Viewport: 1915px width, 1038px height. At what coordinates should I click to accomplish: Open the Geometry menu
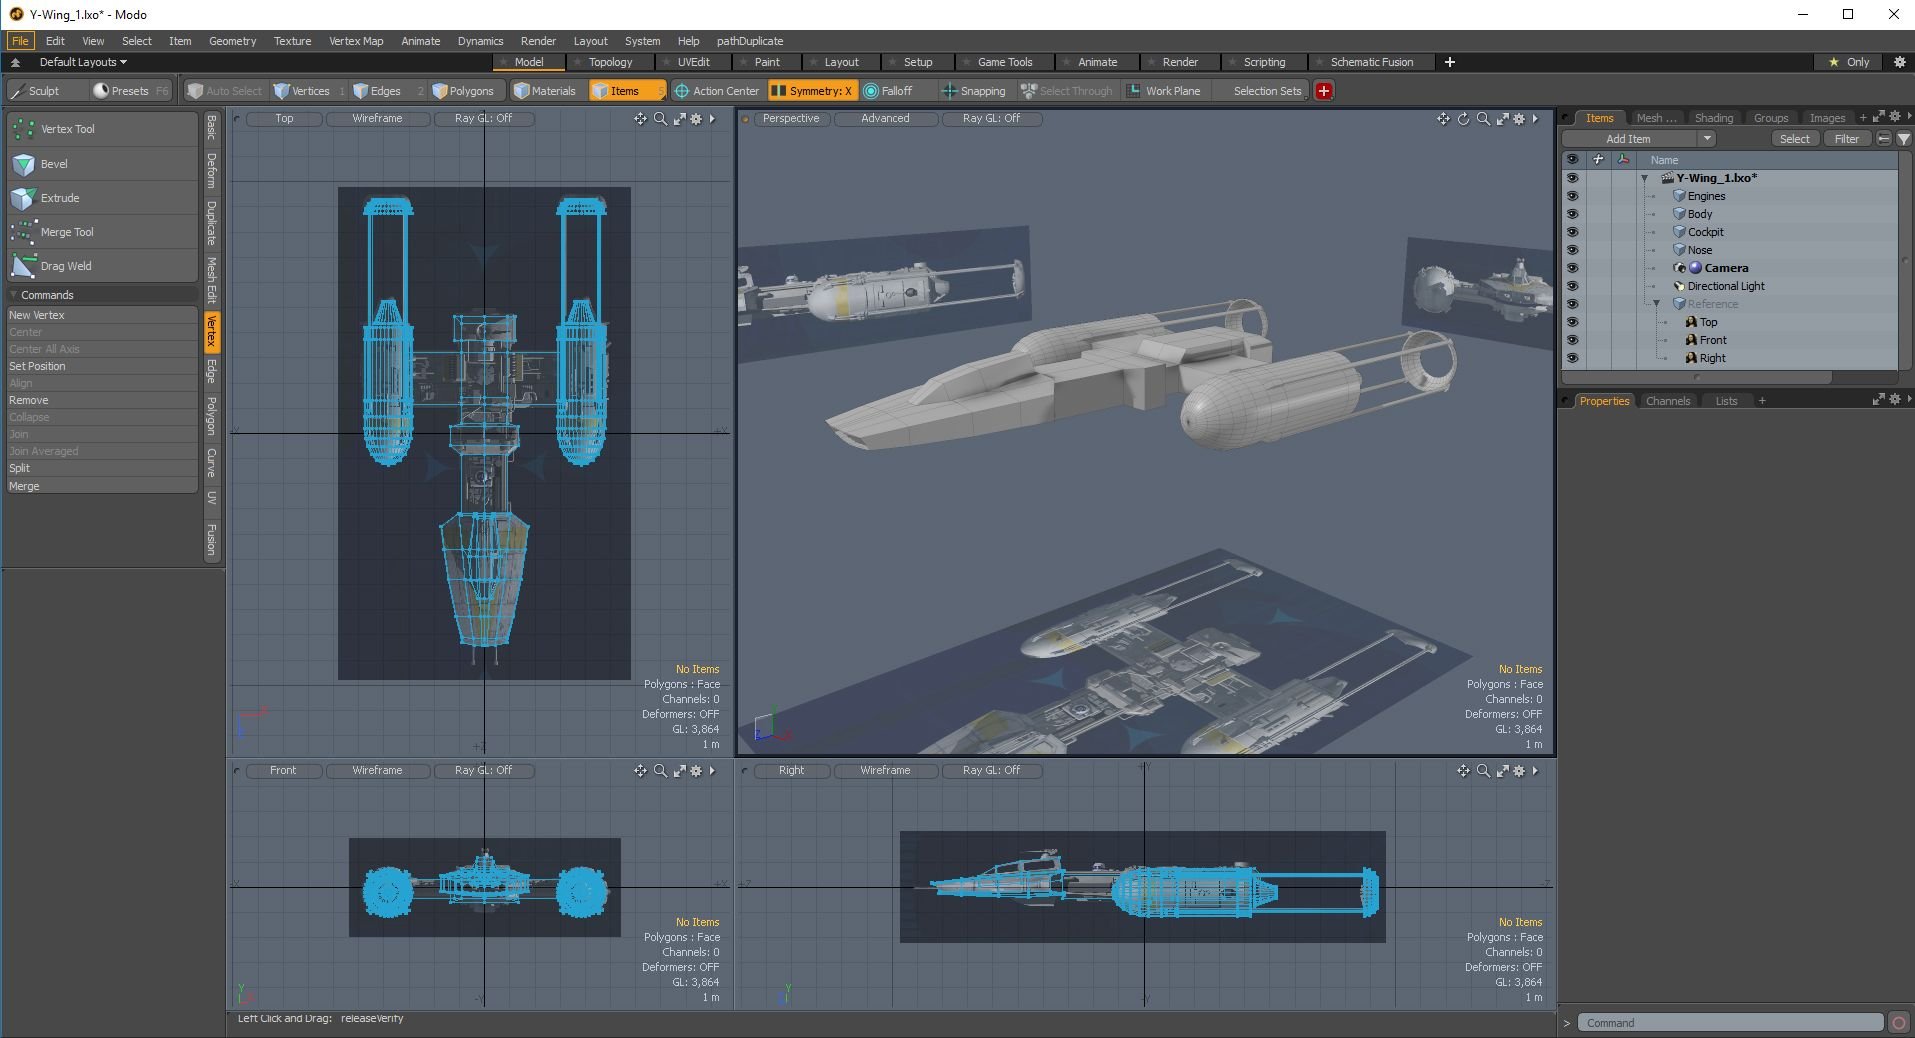click(x=233, y=41)
